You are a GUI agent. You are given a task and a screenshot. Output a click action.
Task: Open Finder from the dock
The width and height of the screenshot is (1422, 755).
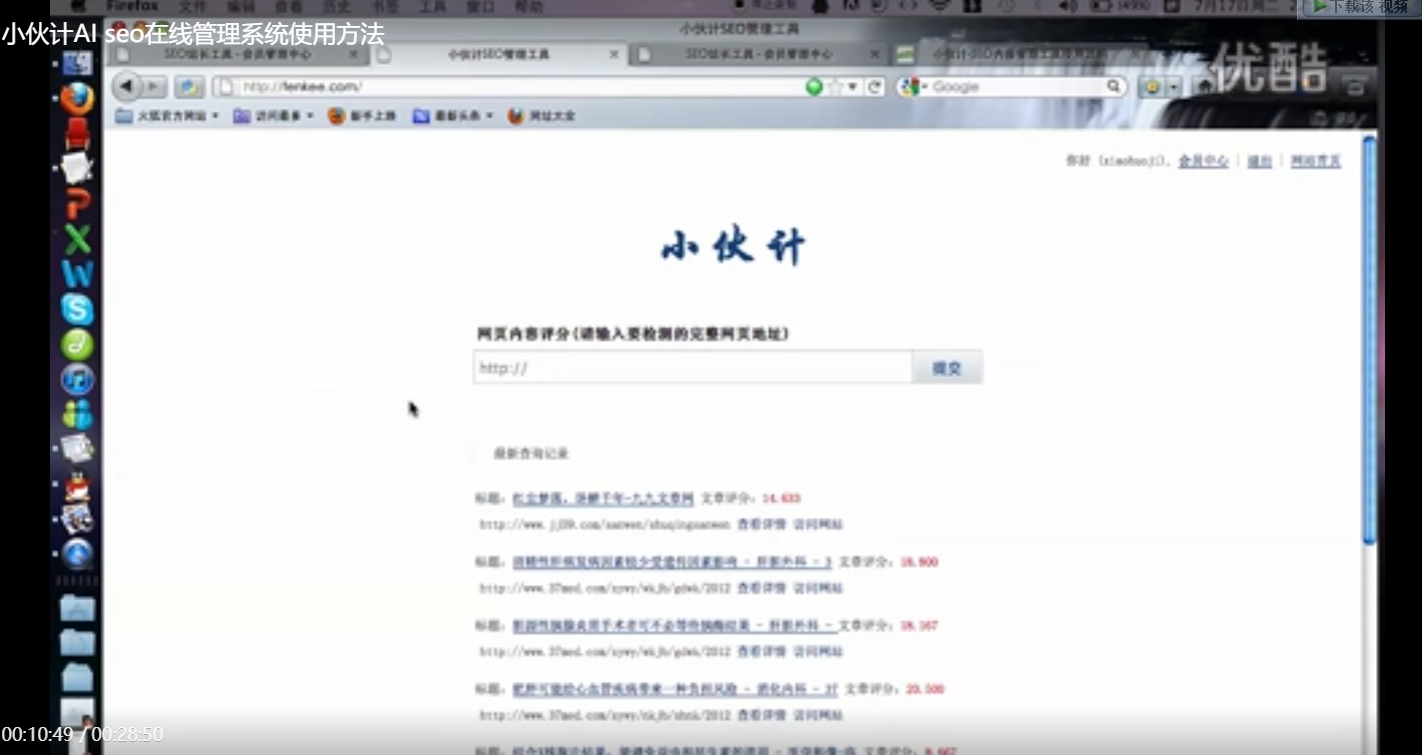pyautogui.click(x=77, y=62)
